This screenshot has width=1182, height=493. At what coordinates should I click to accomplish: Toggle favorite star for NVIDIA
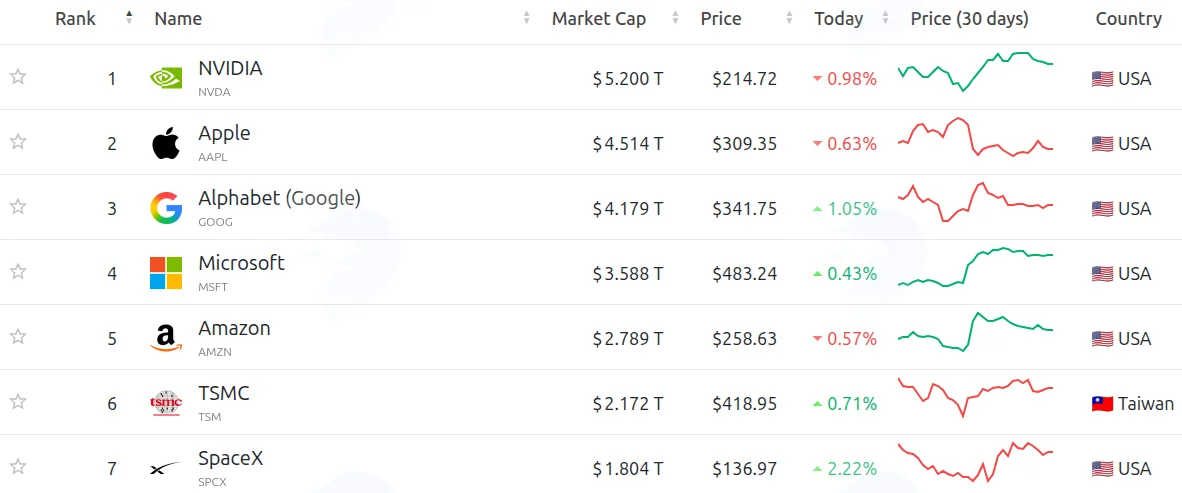click(18, 77)
